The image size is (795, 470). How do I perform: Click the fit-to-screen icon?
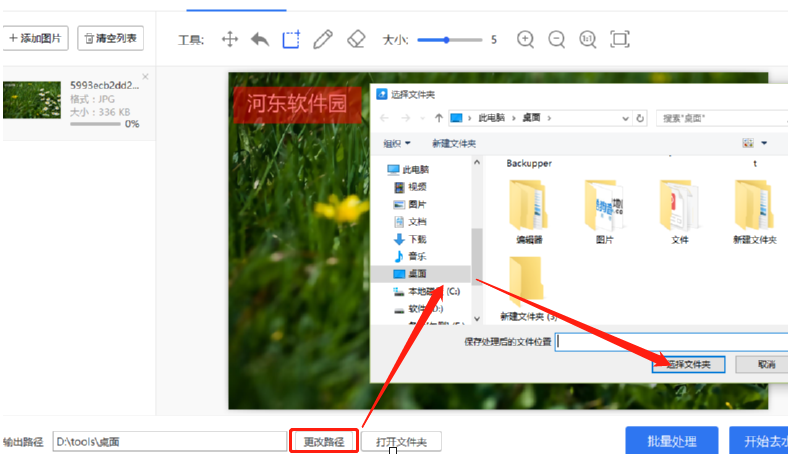coord(620,40)
